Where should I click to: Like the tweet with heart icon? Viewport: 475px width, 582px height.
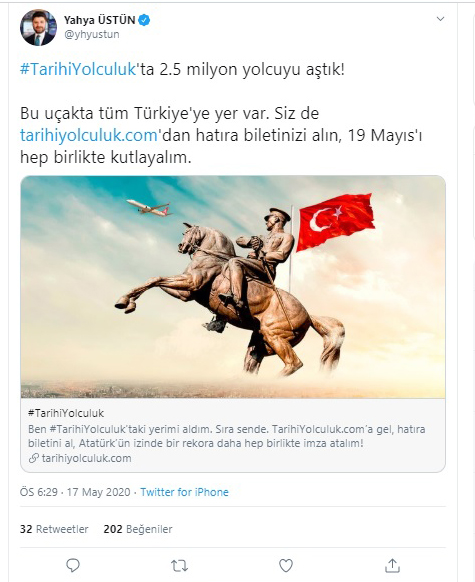click(x=286, y=566)
